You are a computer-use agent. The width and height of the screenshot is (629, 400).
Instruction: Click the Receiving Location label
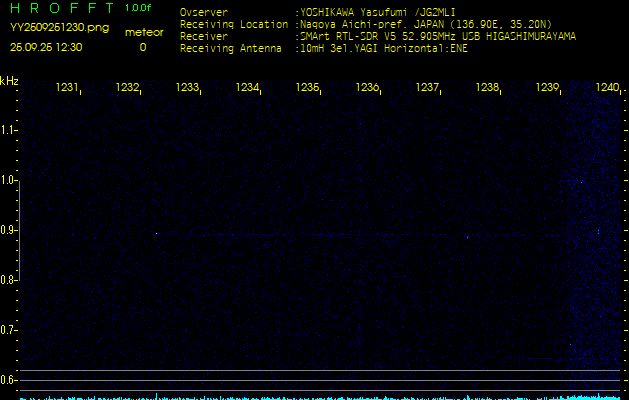(234, 25)
